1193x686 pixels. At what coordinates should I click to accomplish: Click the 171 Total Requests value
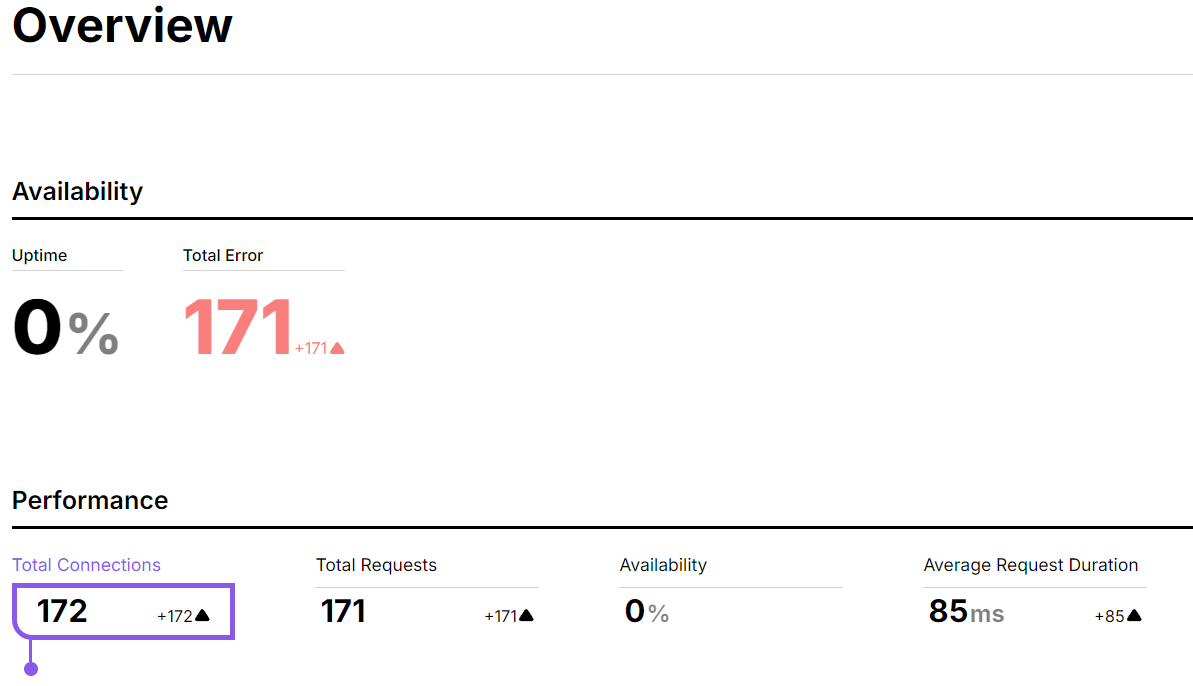[x=343, y=611]
